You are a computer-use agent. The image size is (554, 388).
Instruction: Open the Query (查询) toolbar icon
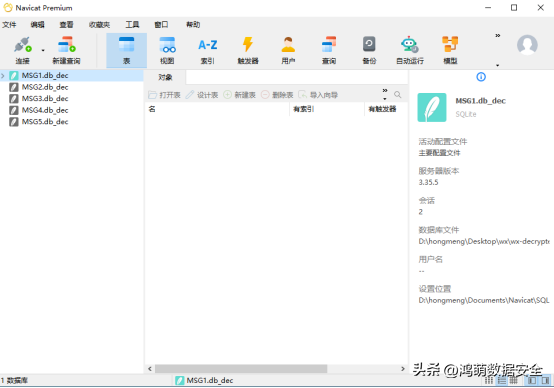pyautogui.click(x=329, y=51)
